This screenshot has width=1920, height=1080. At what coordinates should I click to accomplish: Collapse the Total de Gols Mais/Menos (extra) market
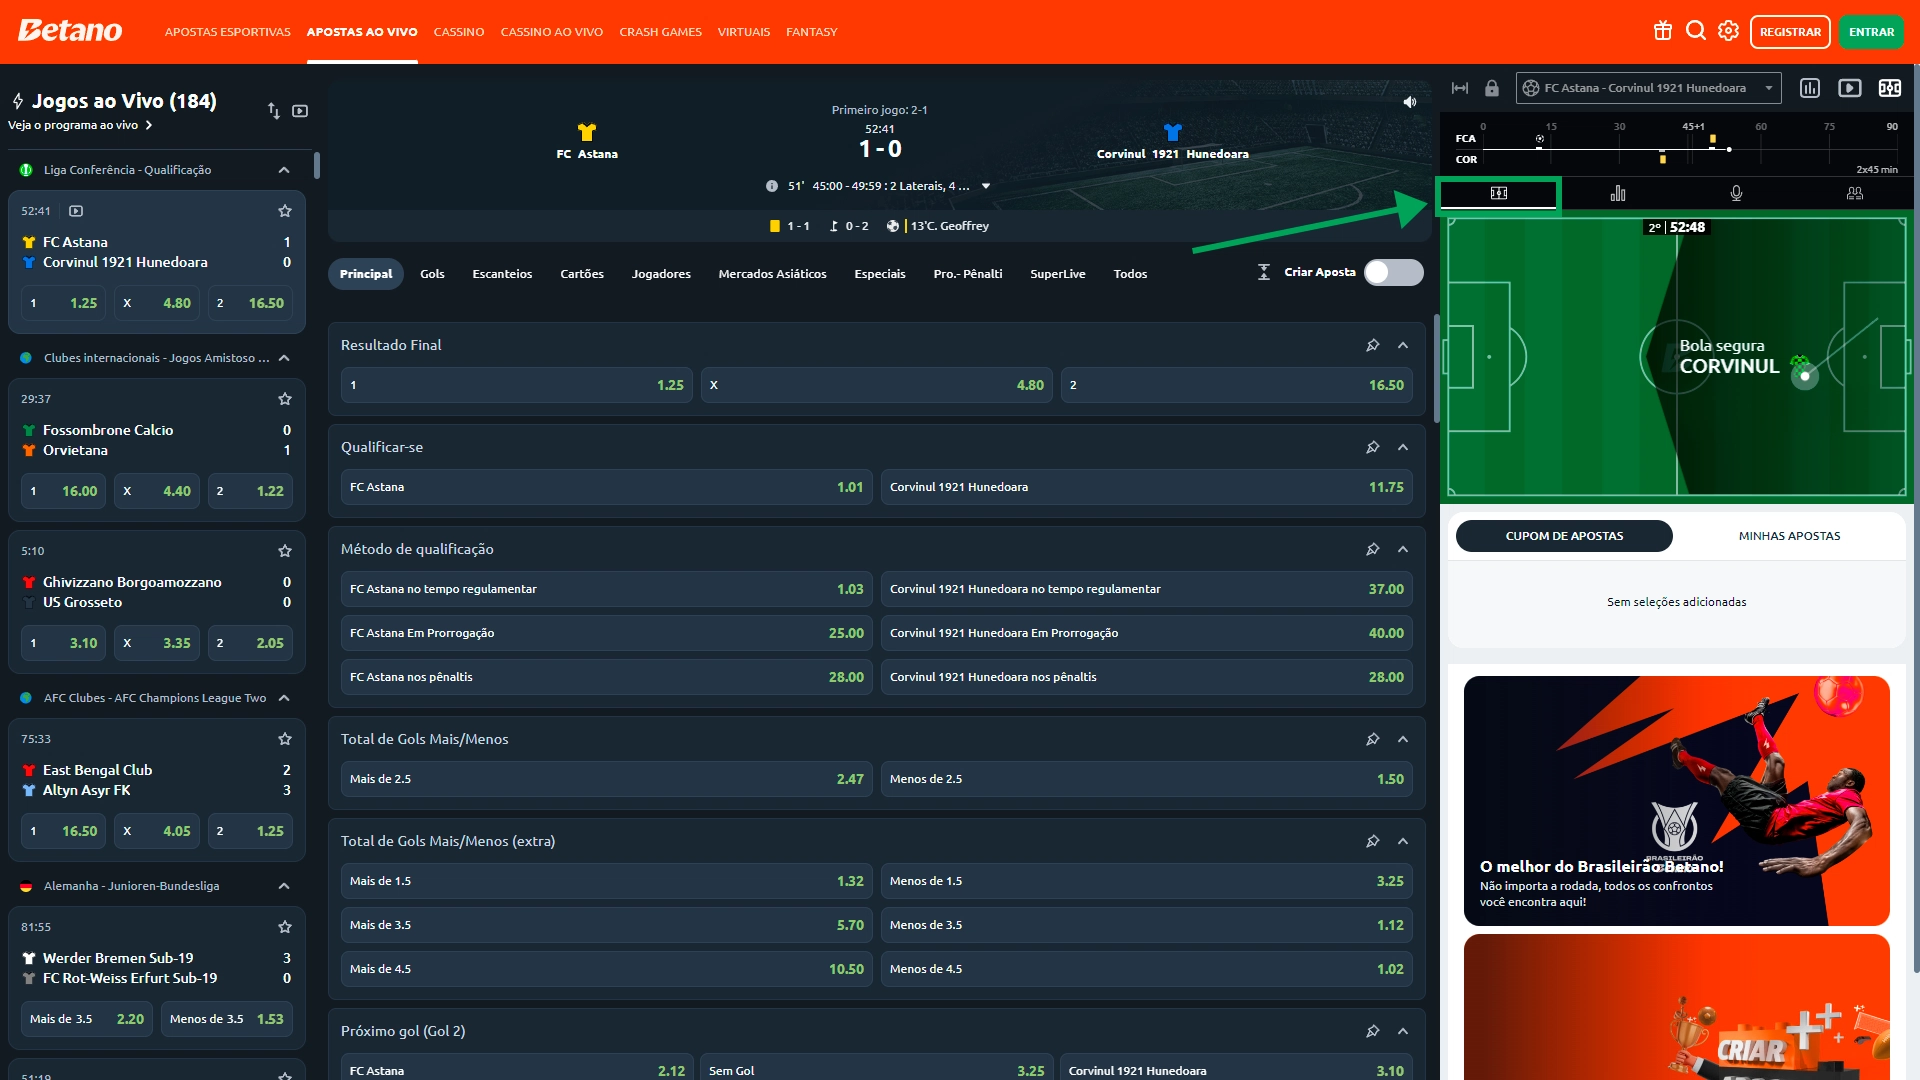(x=1403, y=841)
